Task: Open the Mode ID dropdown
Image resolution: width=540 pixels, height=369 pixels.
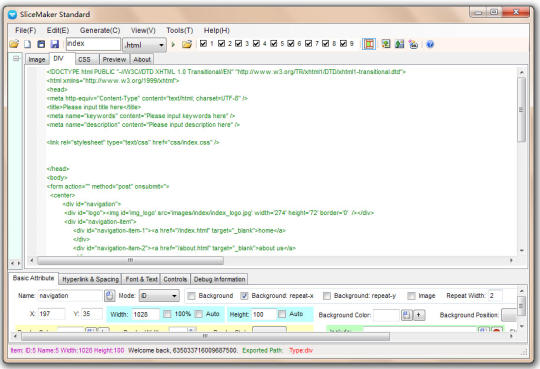Action: [159, 296]
